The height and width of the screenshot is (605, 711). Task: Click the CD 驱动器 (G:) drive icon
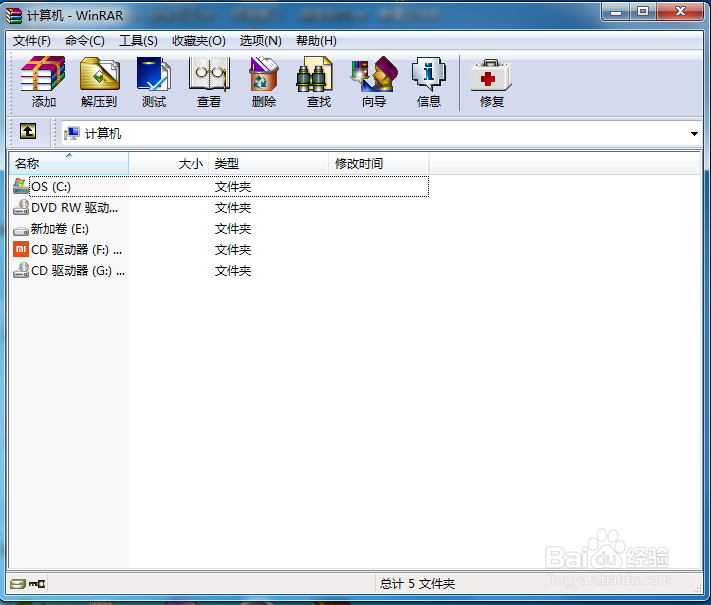pos(21,270)
